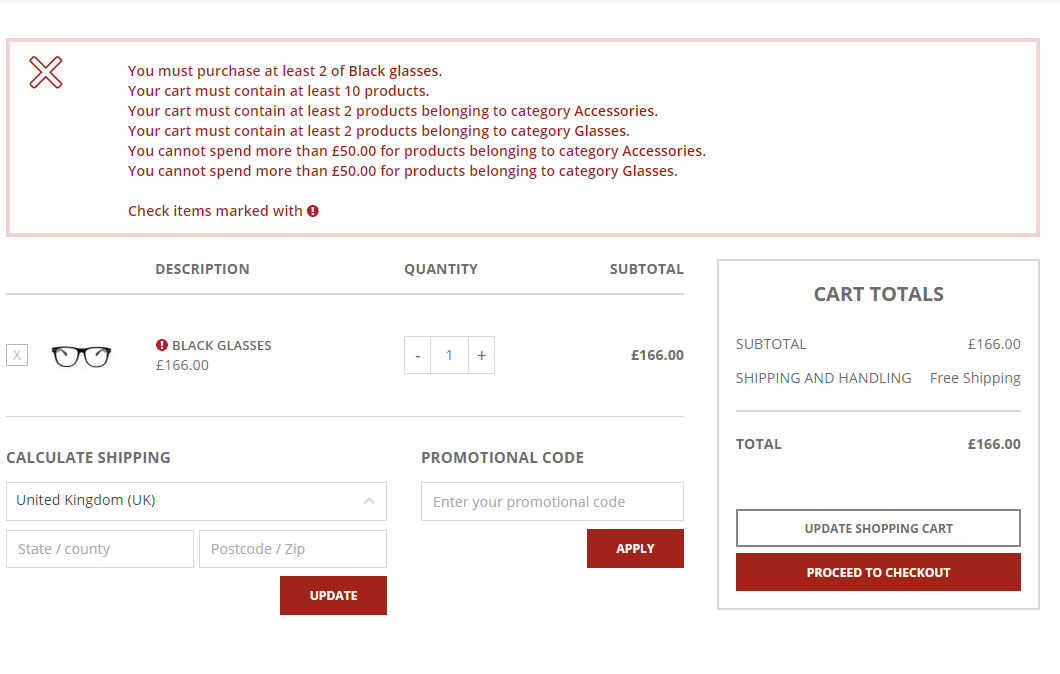The width and height of the screenshot is (1060, 674).
Task: Proceed to checkout
Action: (878, 572)
